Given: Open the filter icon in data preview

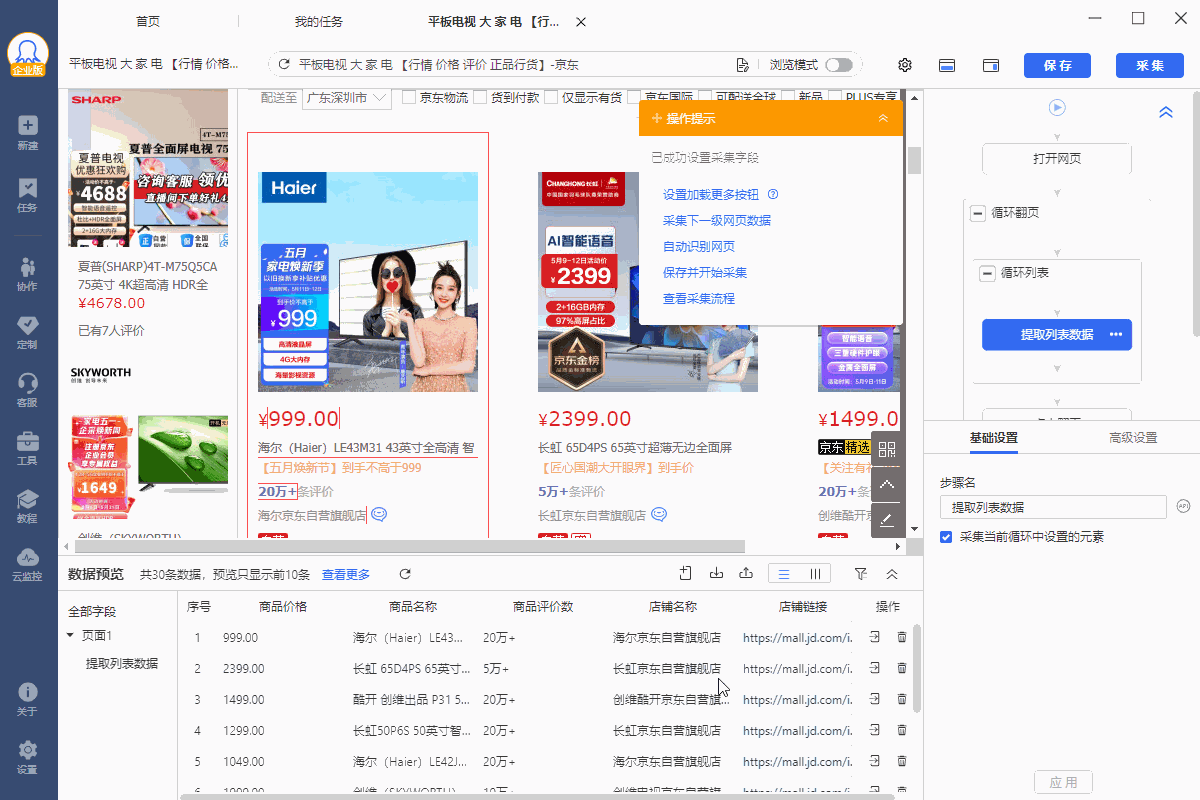Looking at the screenshot, I should pyautogui.click(x=861, y=574).
